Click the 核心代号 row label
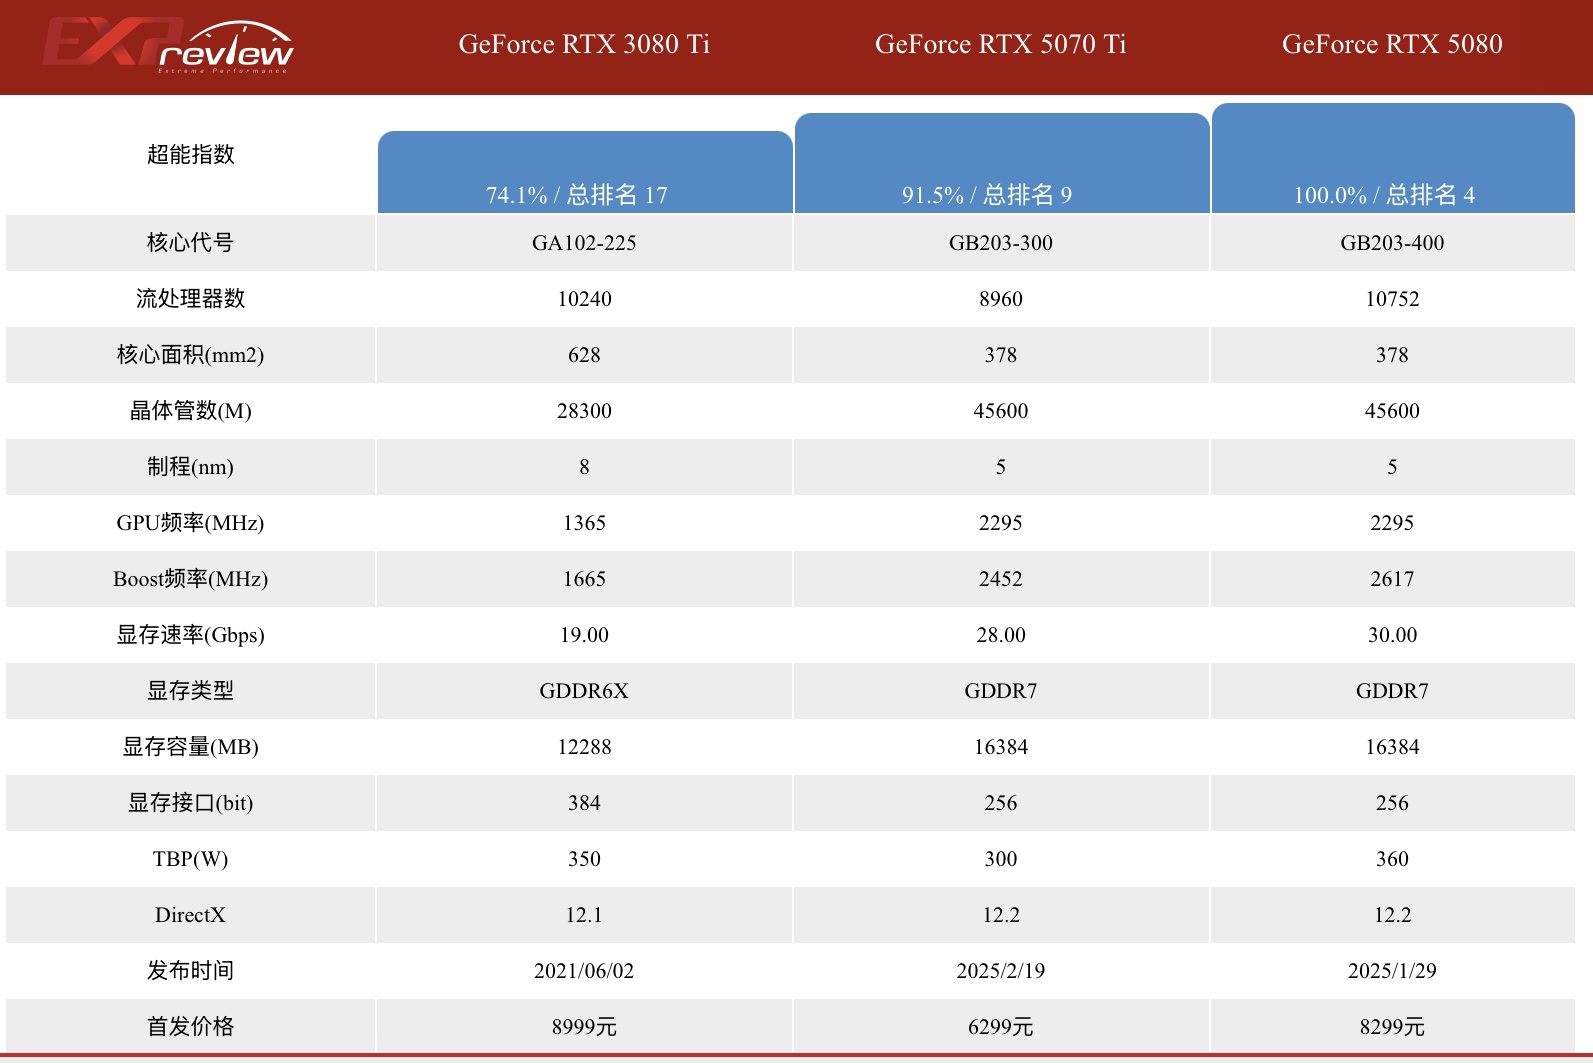1593x1063 pixels. [x=190, y=243]
